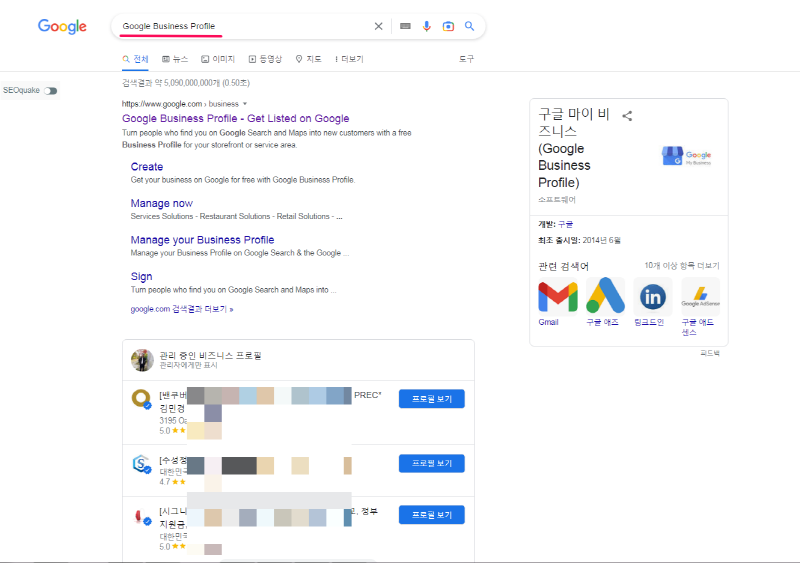Open the 구글 developer link

(x=565, y=225)
